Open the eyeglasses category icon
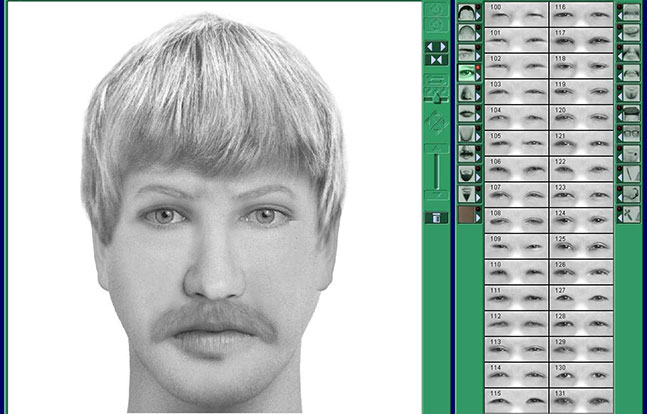647x414 pixels. pyautogui.click(x=631, y=133)
